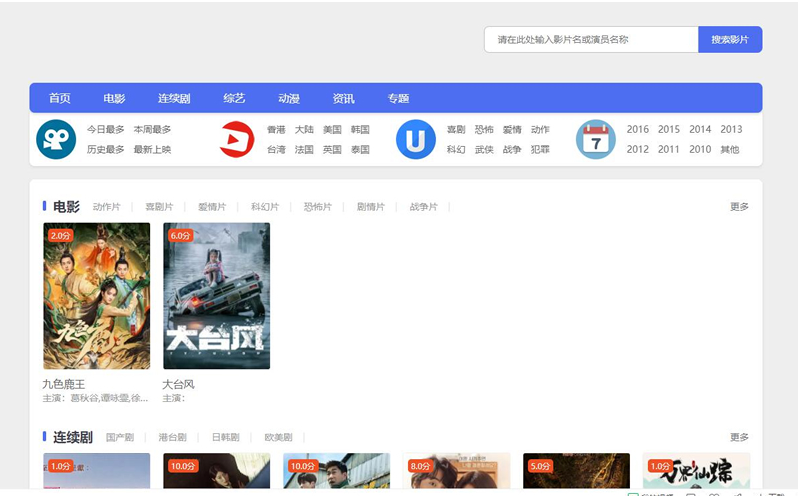Open 动作片 subcategory in 电影 section
The image size is (800, 496).
(x=107, y=207)
